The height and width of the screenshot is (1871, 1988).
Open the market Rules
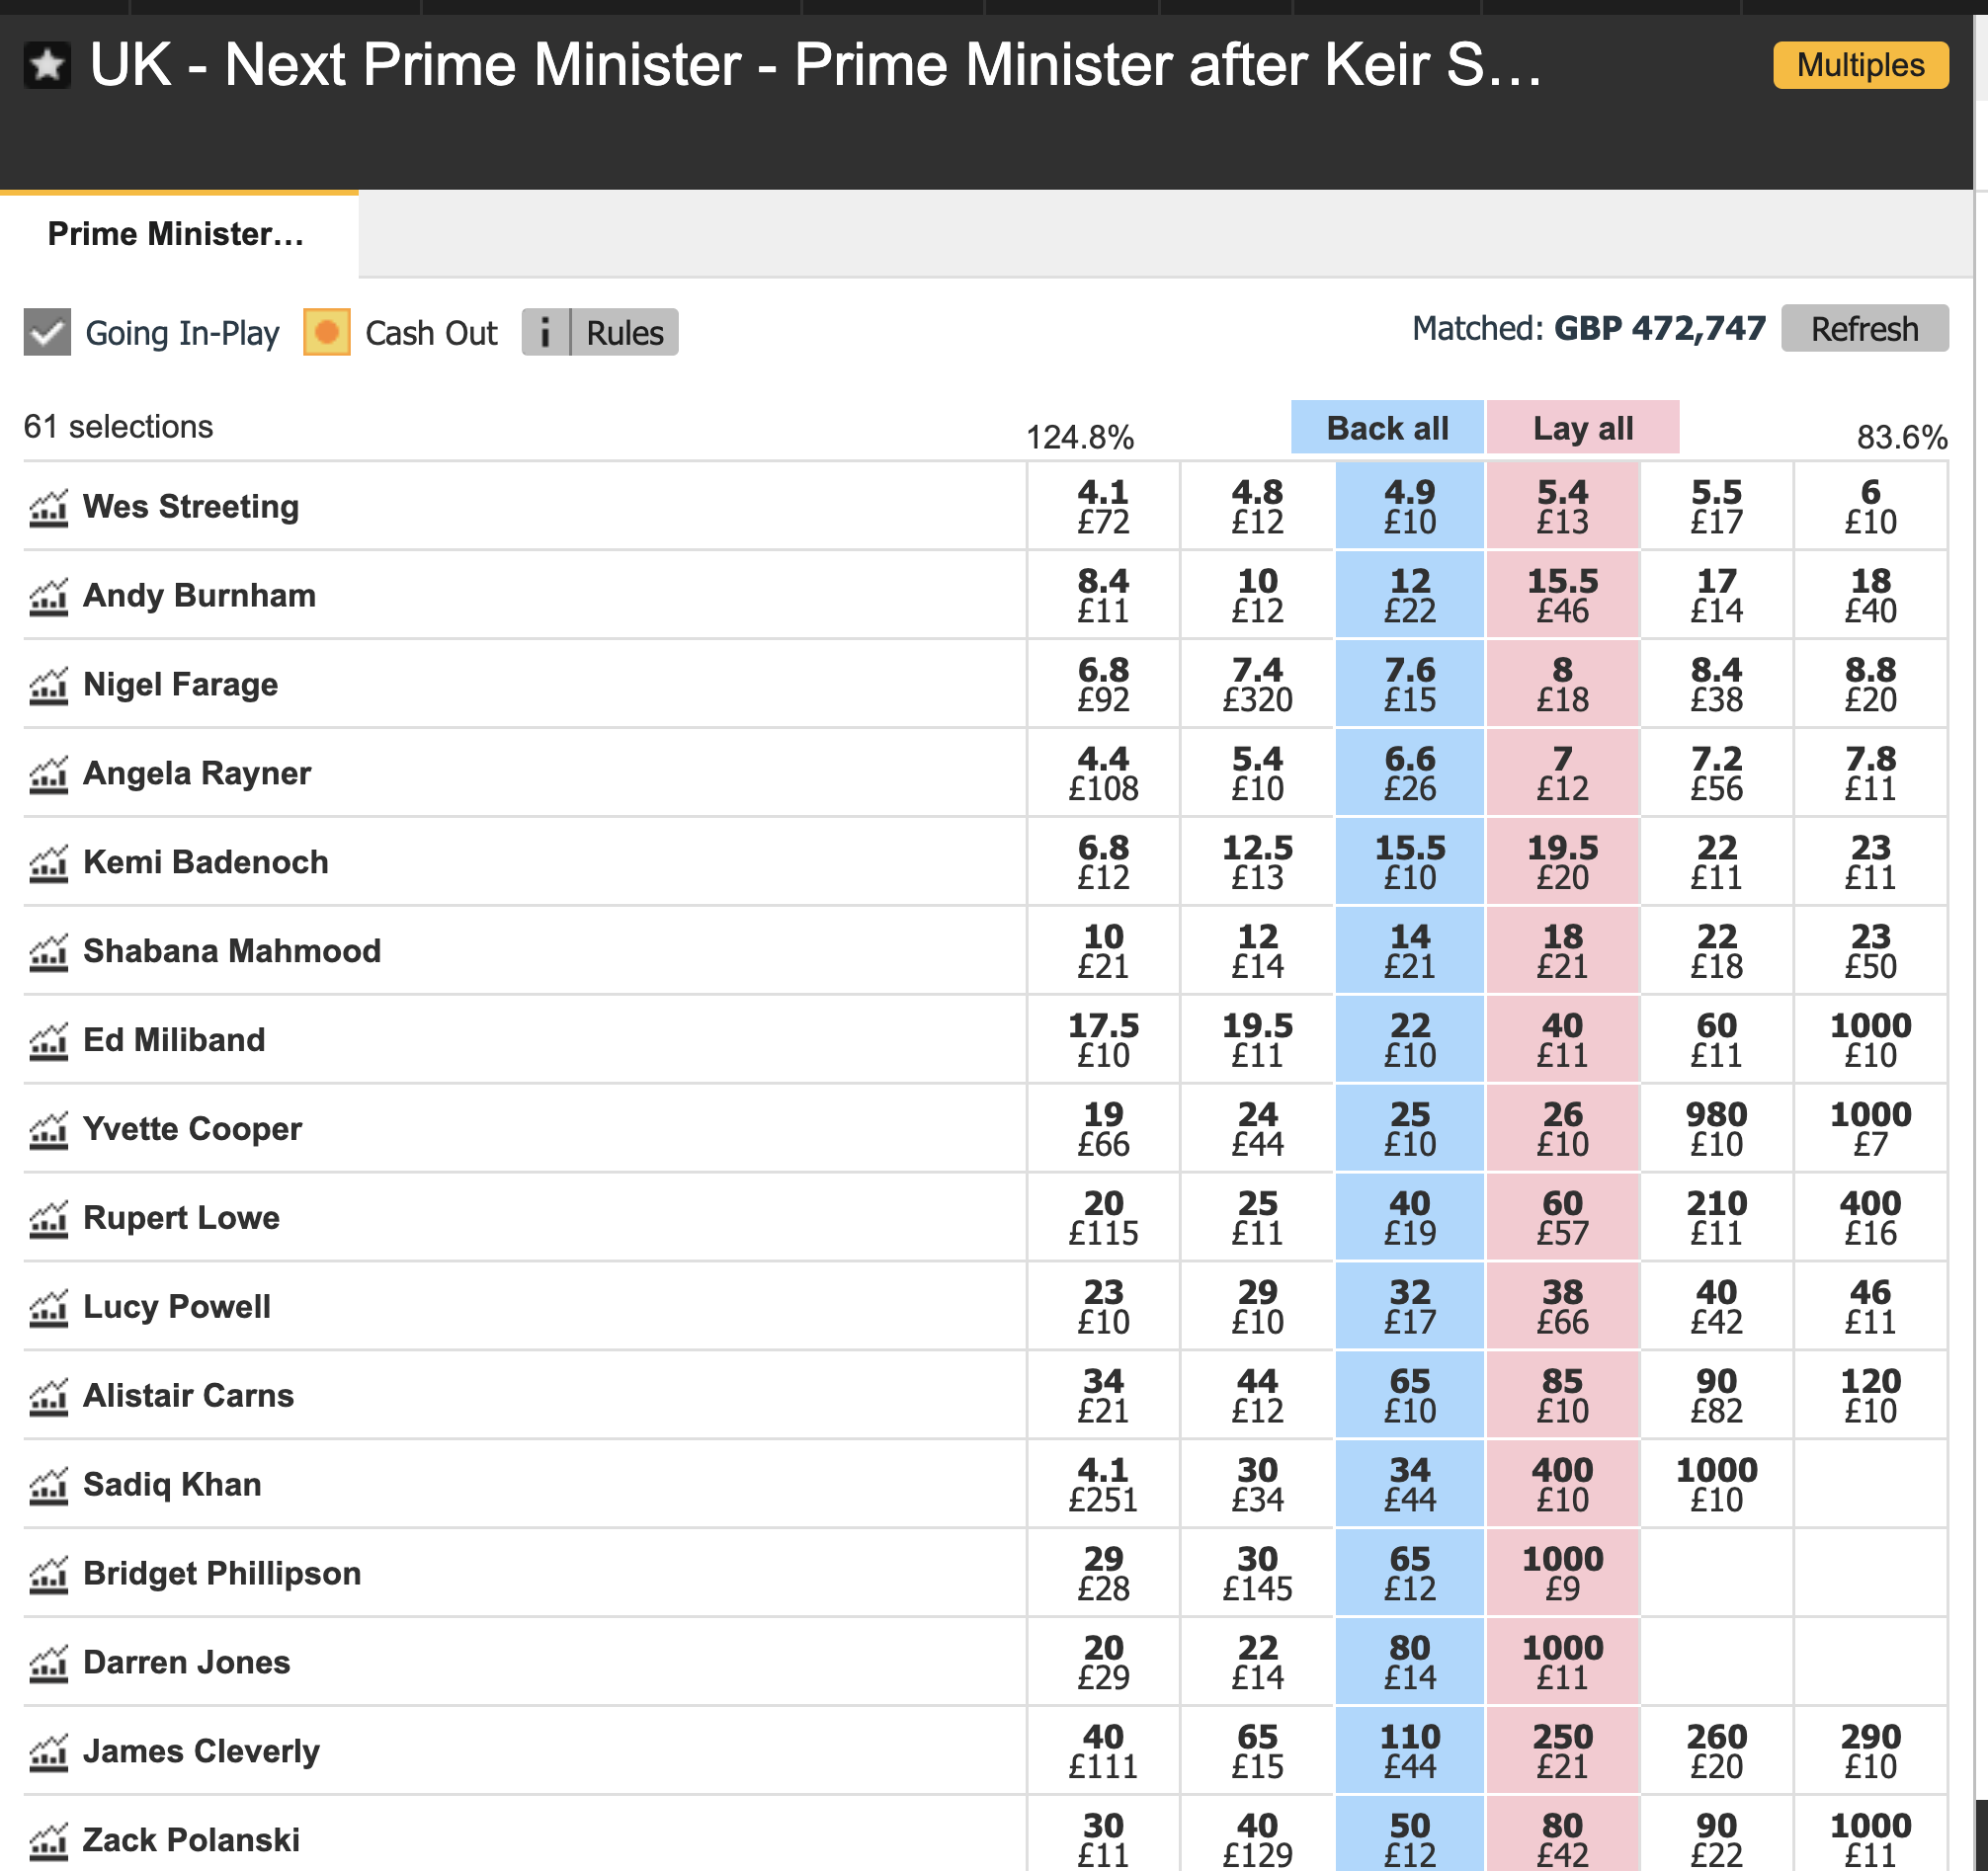tap(624, 332)
